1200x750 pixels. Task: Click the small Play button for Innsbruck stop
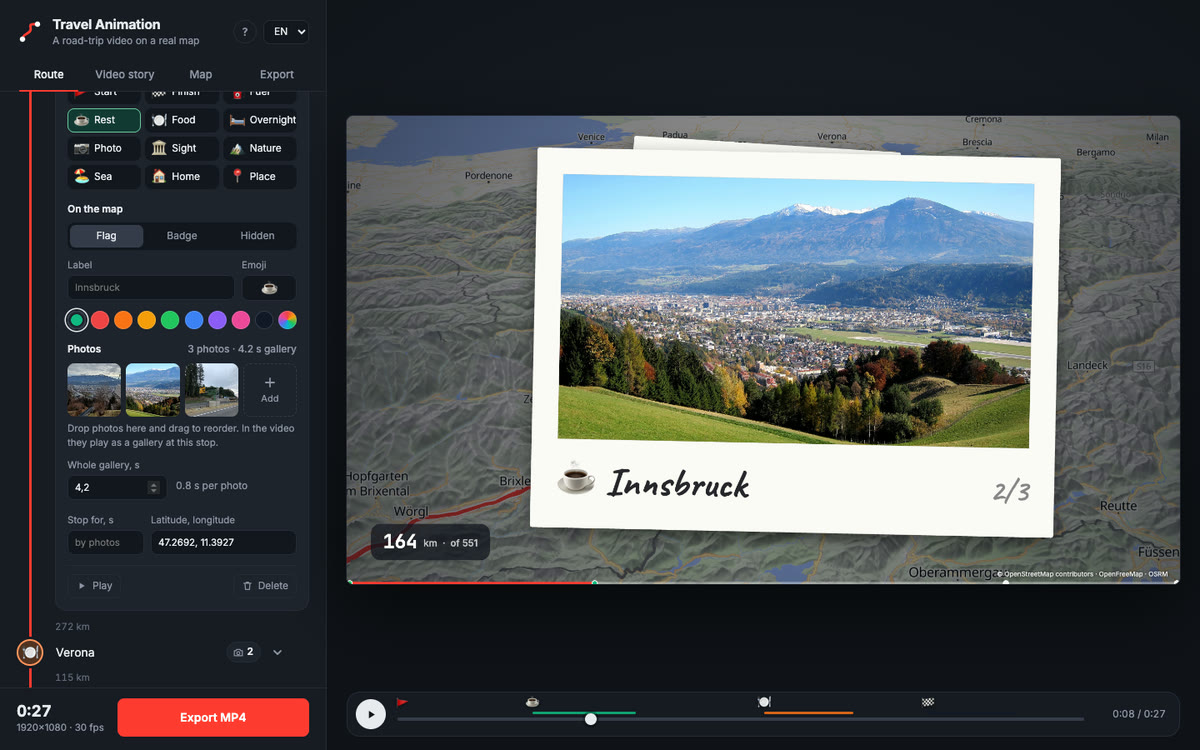(94, 586)
